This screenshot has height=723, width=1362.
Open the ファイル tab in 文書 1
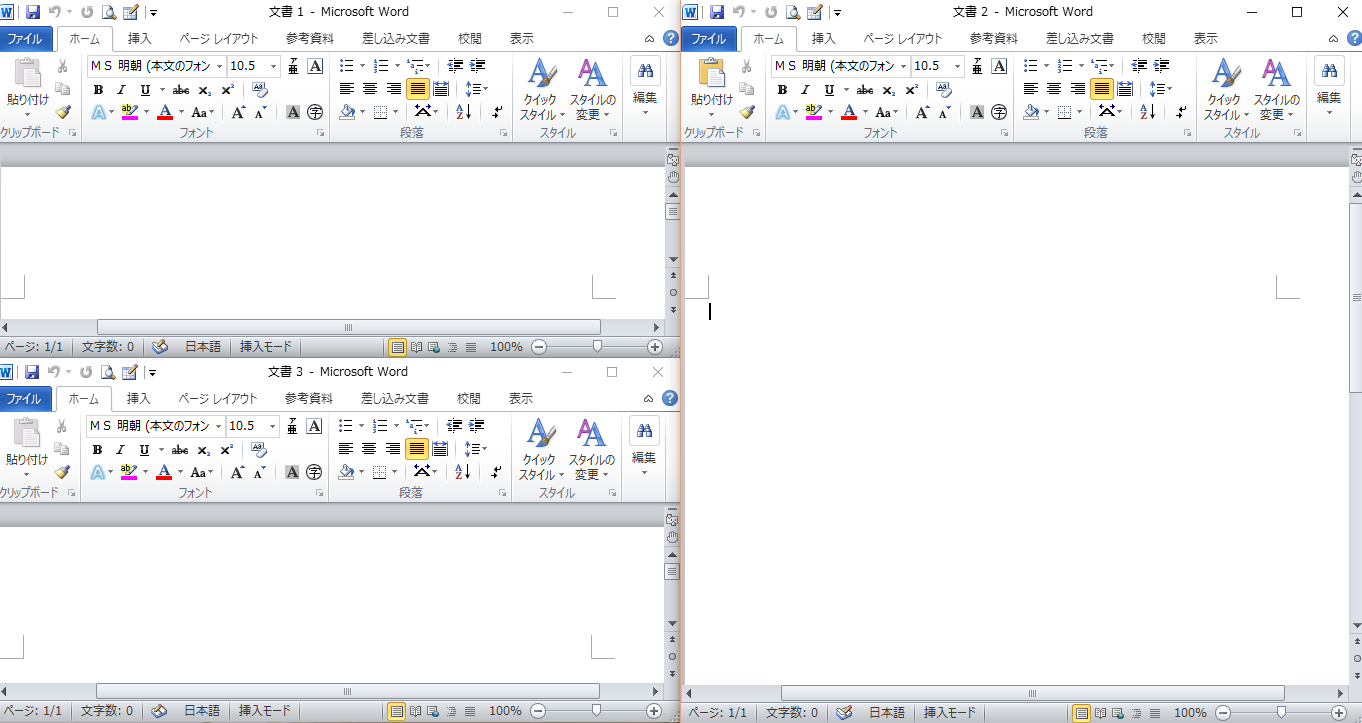point(26,39)
